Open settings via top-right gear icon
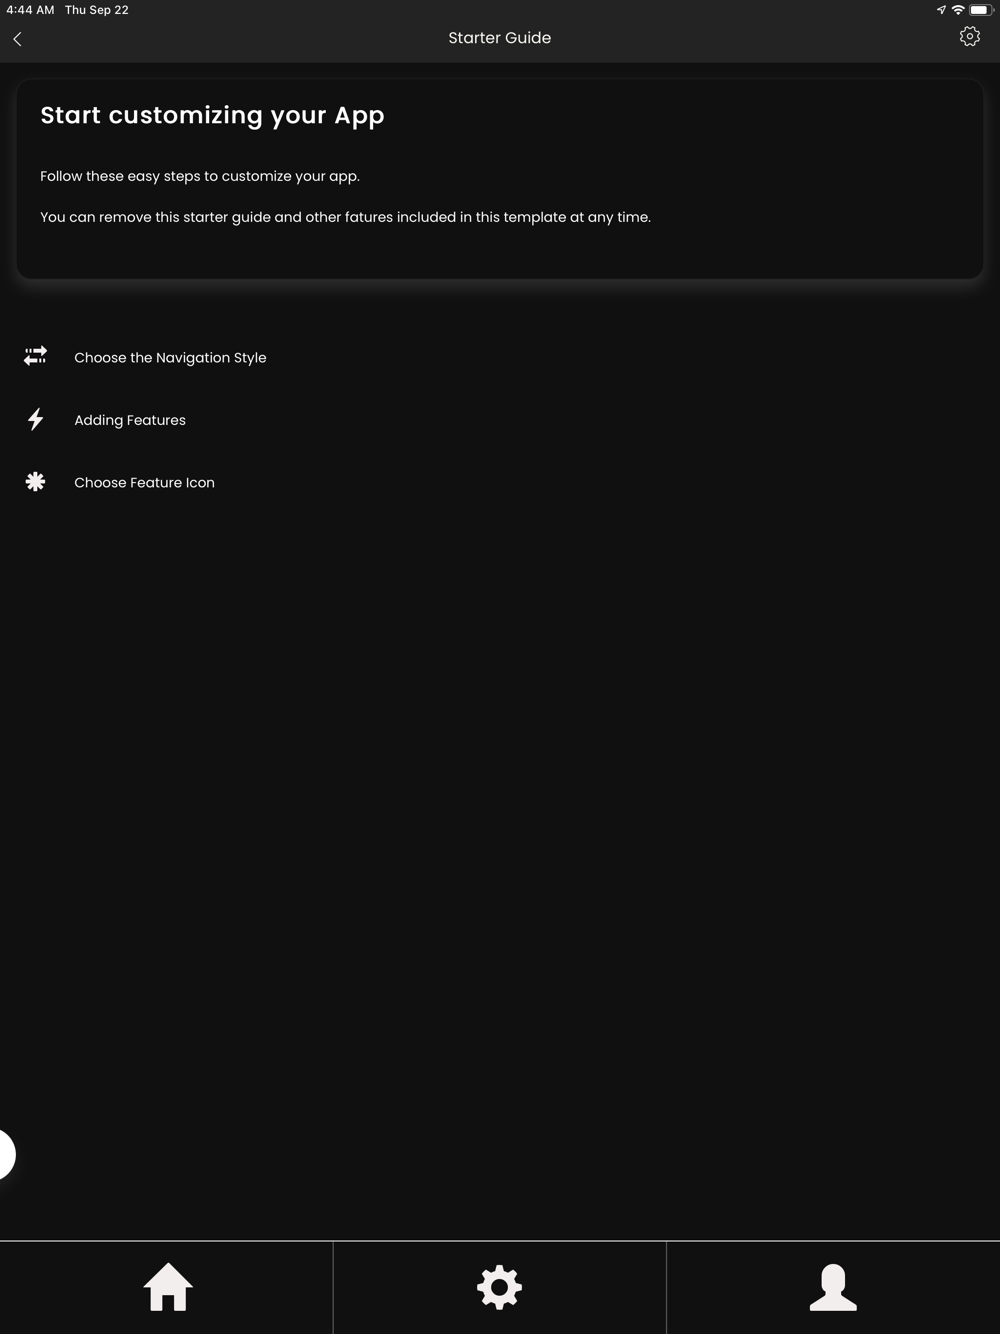1000x1334 pixels. coord(969,37)
